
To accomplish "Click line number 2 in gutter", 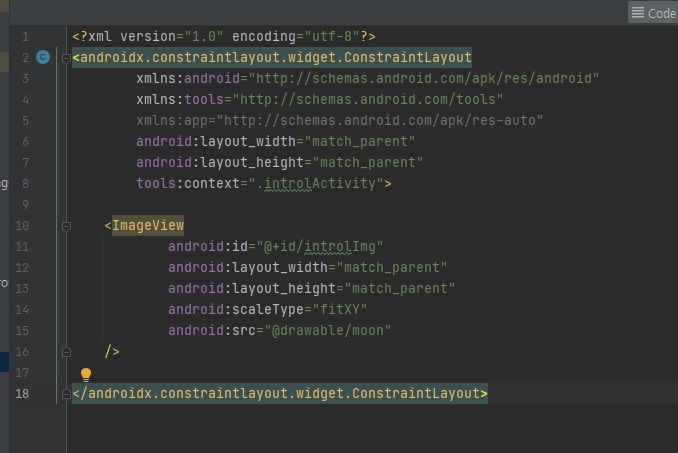I will [x=26, y=57].
